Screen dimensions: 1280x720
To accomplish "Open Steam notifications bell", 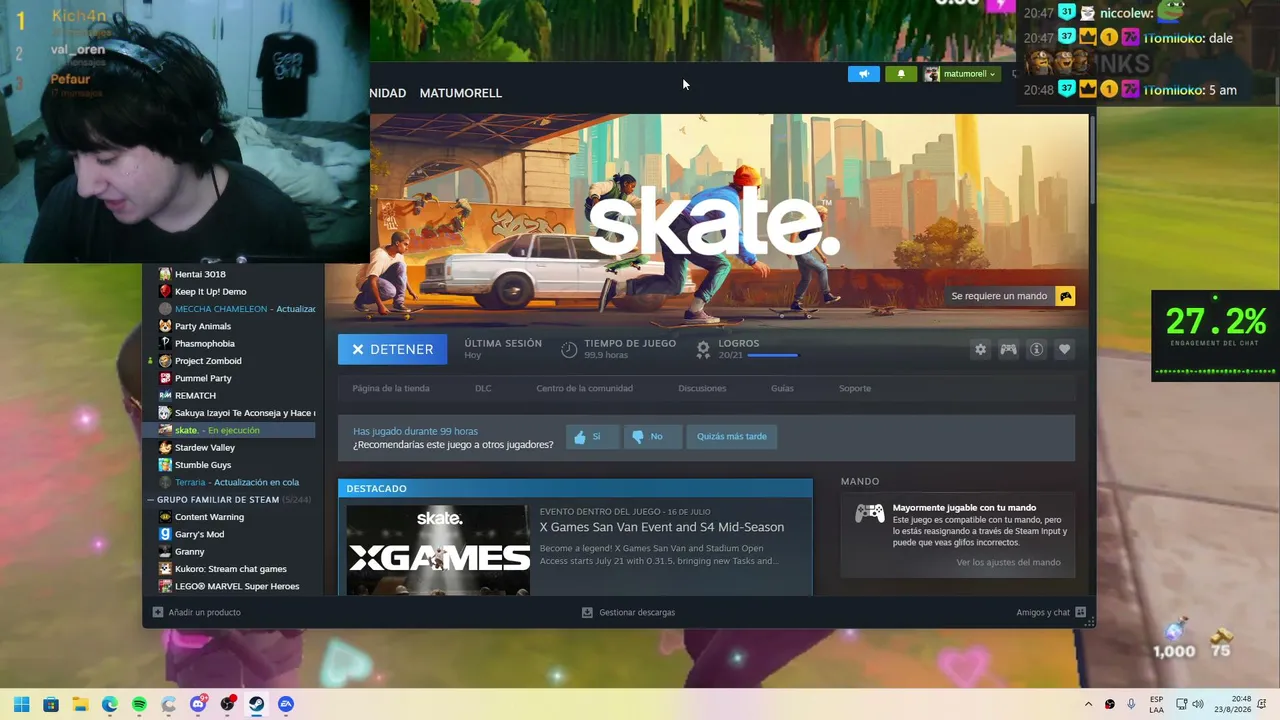I will point(901,74).
